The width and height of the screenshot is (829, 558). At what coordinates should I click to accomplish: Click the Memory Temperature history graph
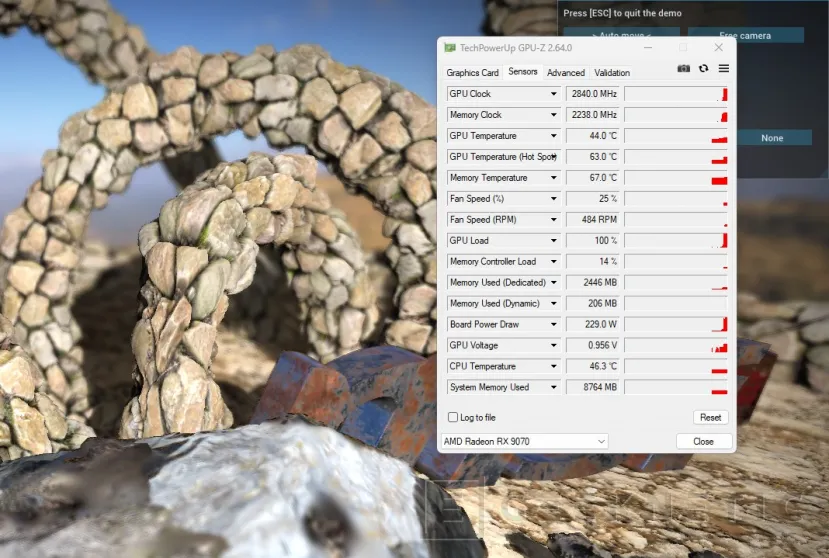point(676,178)
